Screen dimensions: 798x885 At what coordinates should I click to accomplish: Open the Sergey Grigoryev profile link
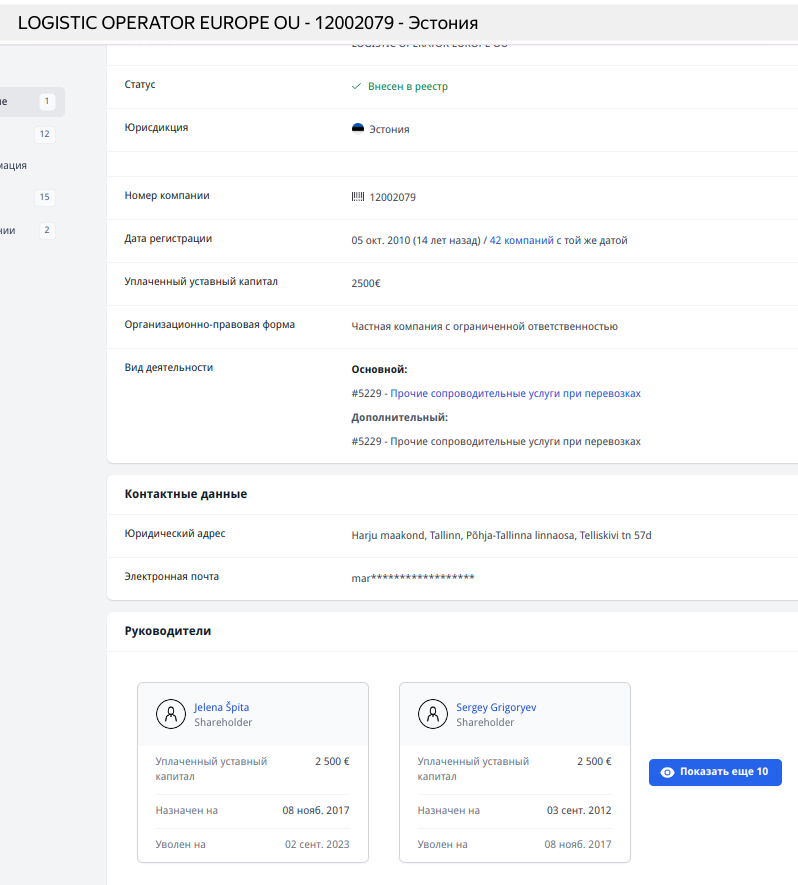(496, 707)
